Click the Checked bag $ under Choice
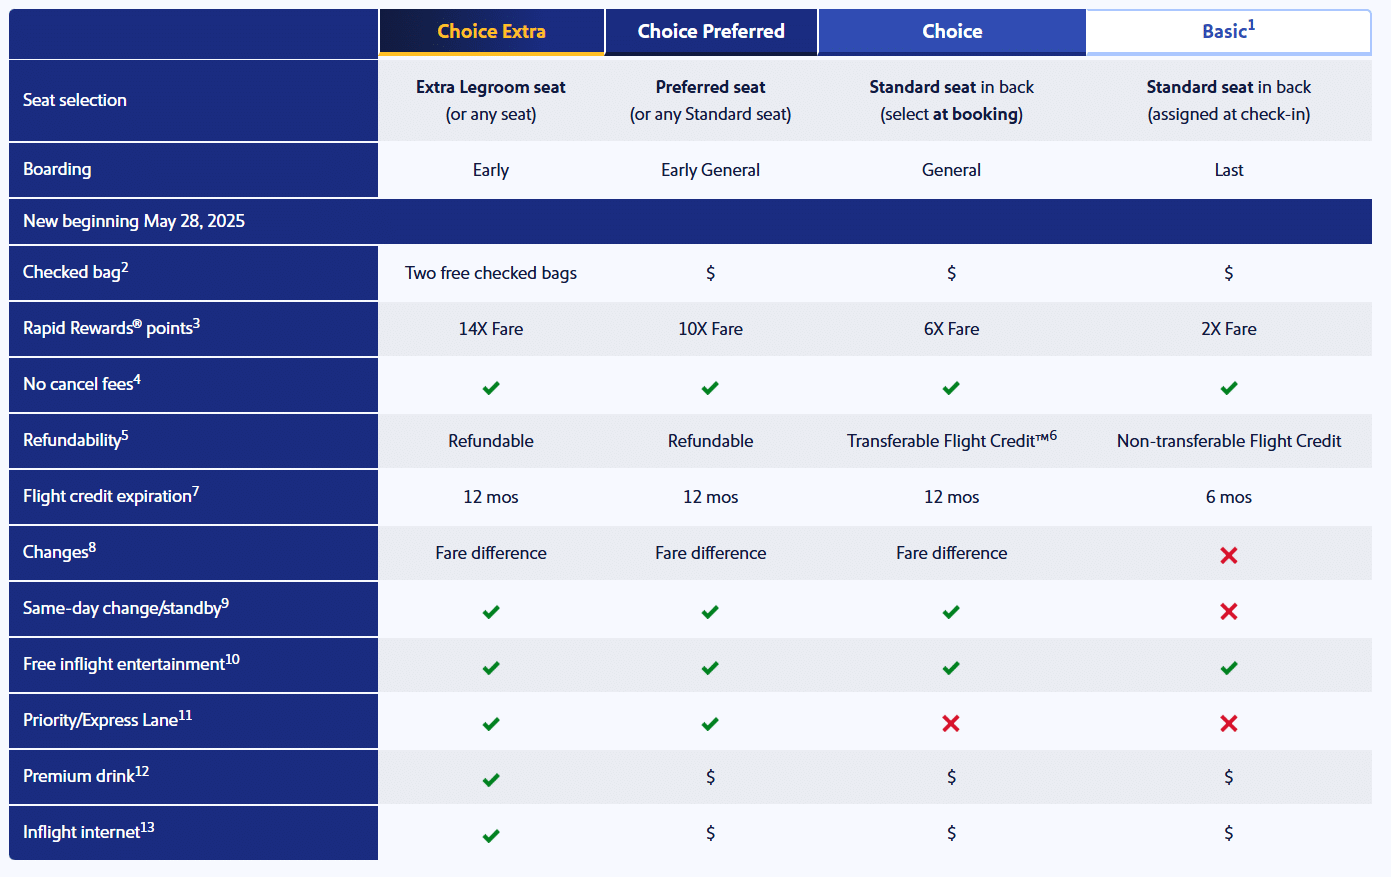This screenshot has height=877, width=1391. click(951, 273)
